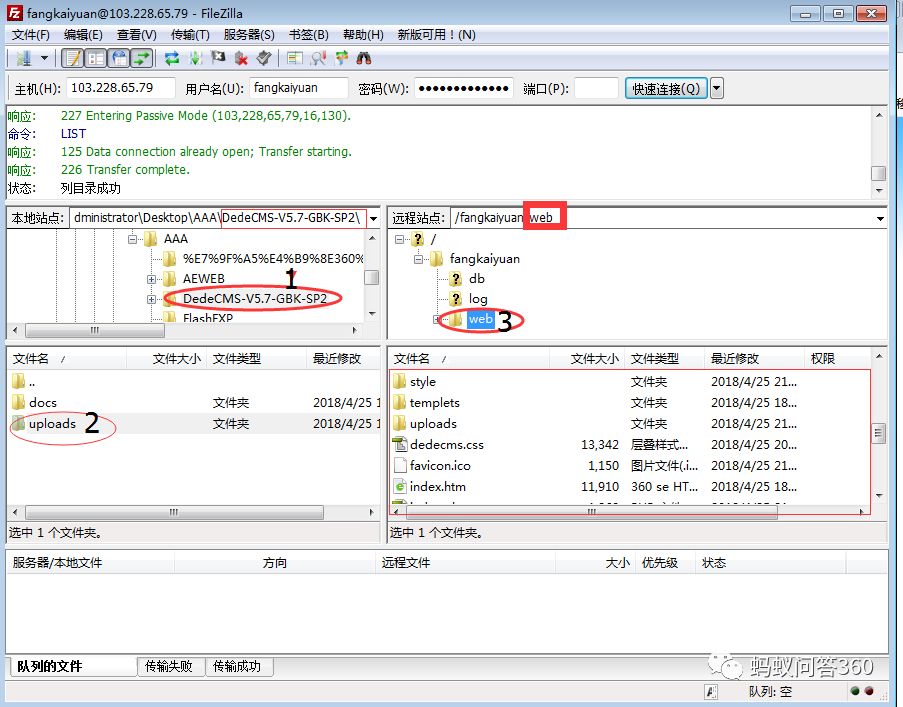The image size is (903, 707).
Task: Select the uploads folder icon in local list
Action: tap(18, 423)
